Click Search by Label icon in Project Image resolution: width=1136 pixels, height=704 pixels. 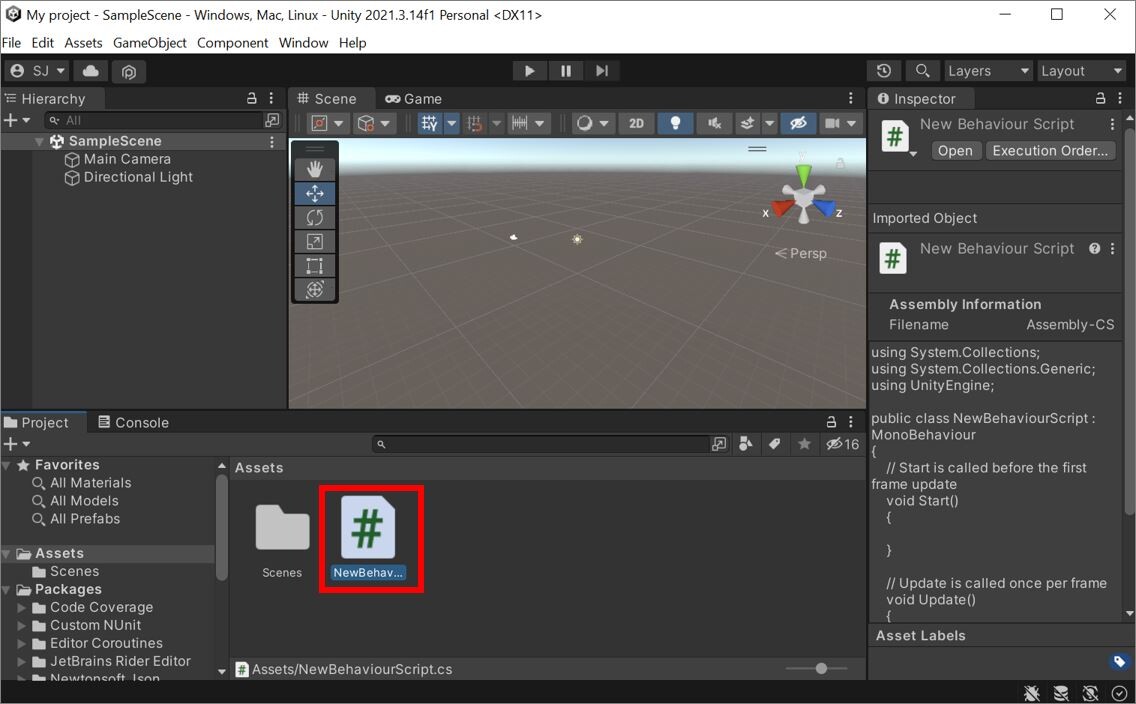(774, 444)
